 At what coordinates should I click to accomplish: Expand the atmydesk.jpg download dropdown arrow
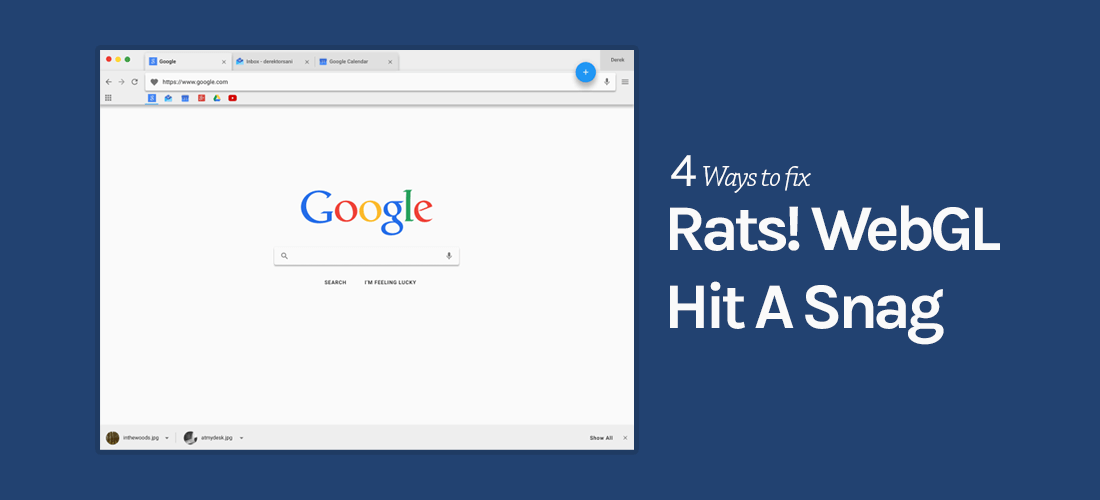pyautogui.click(x=241, y=438)
